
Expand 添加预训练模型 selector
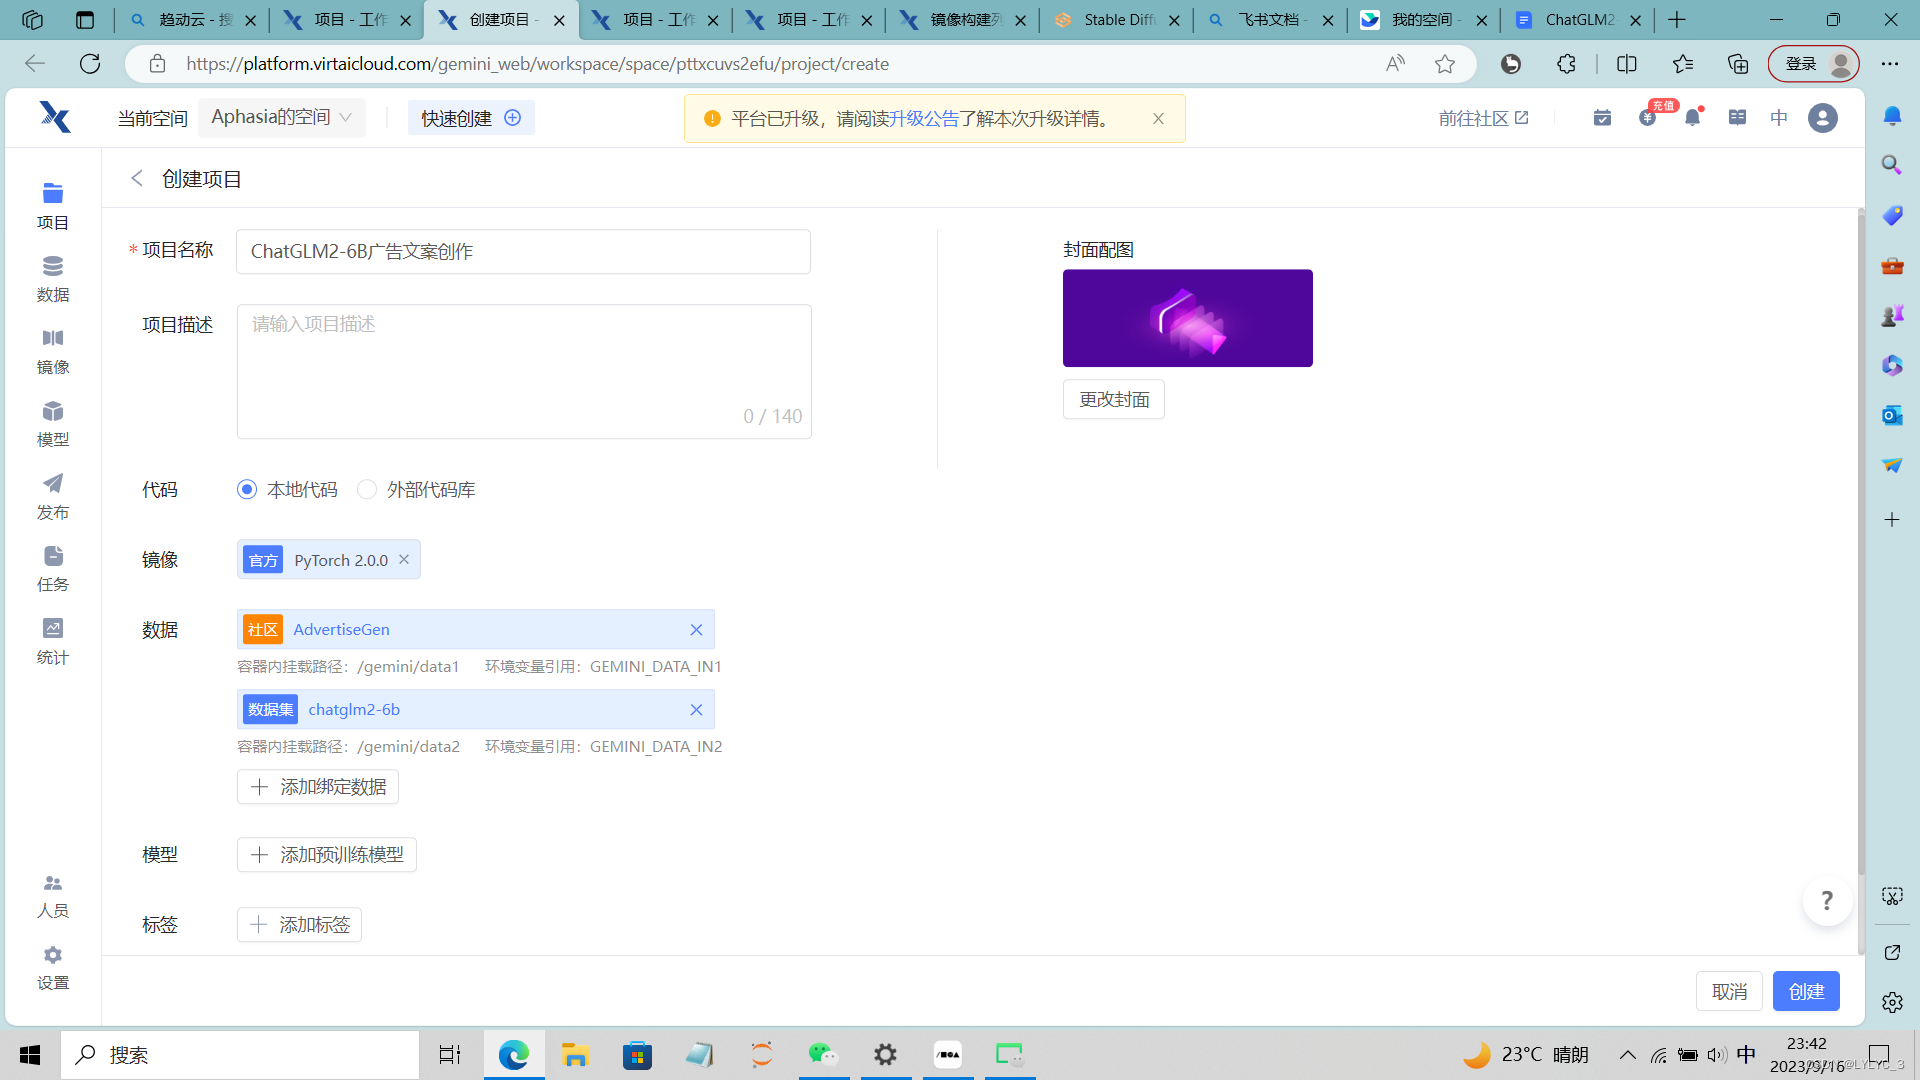tap(327, 855)
